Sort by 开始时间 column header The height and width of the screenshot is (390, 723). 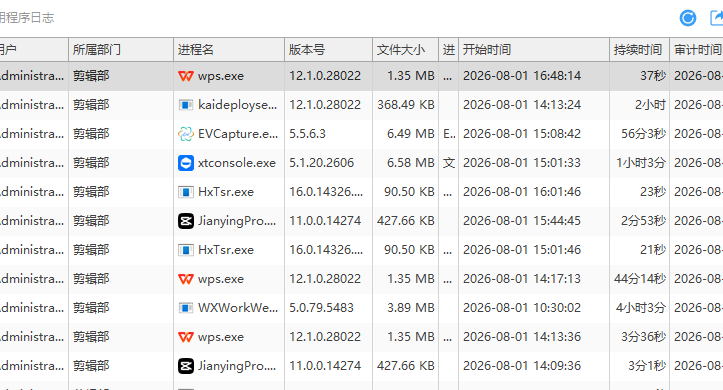tap(533, 49)
